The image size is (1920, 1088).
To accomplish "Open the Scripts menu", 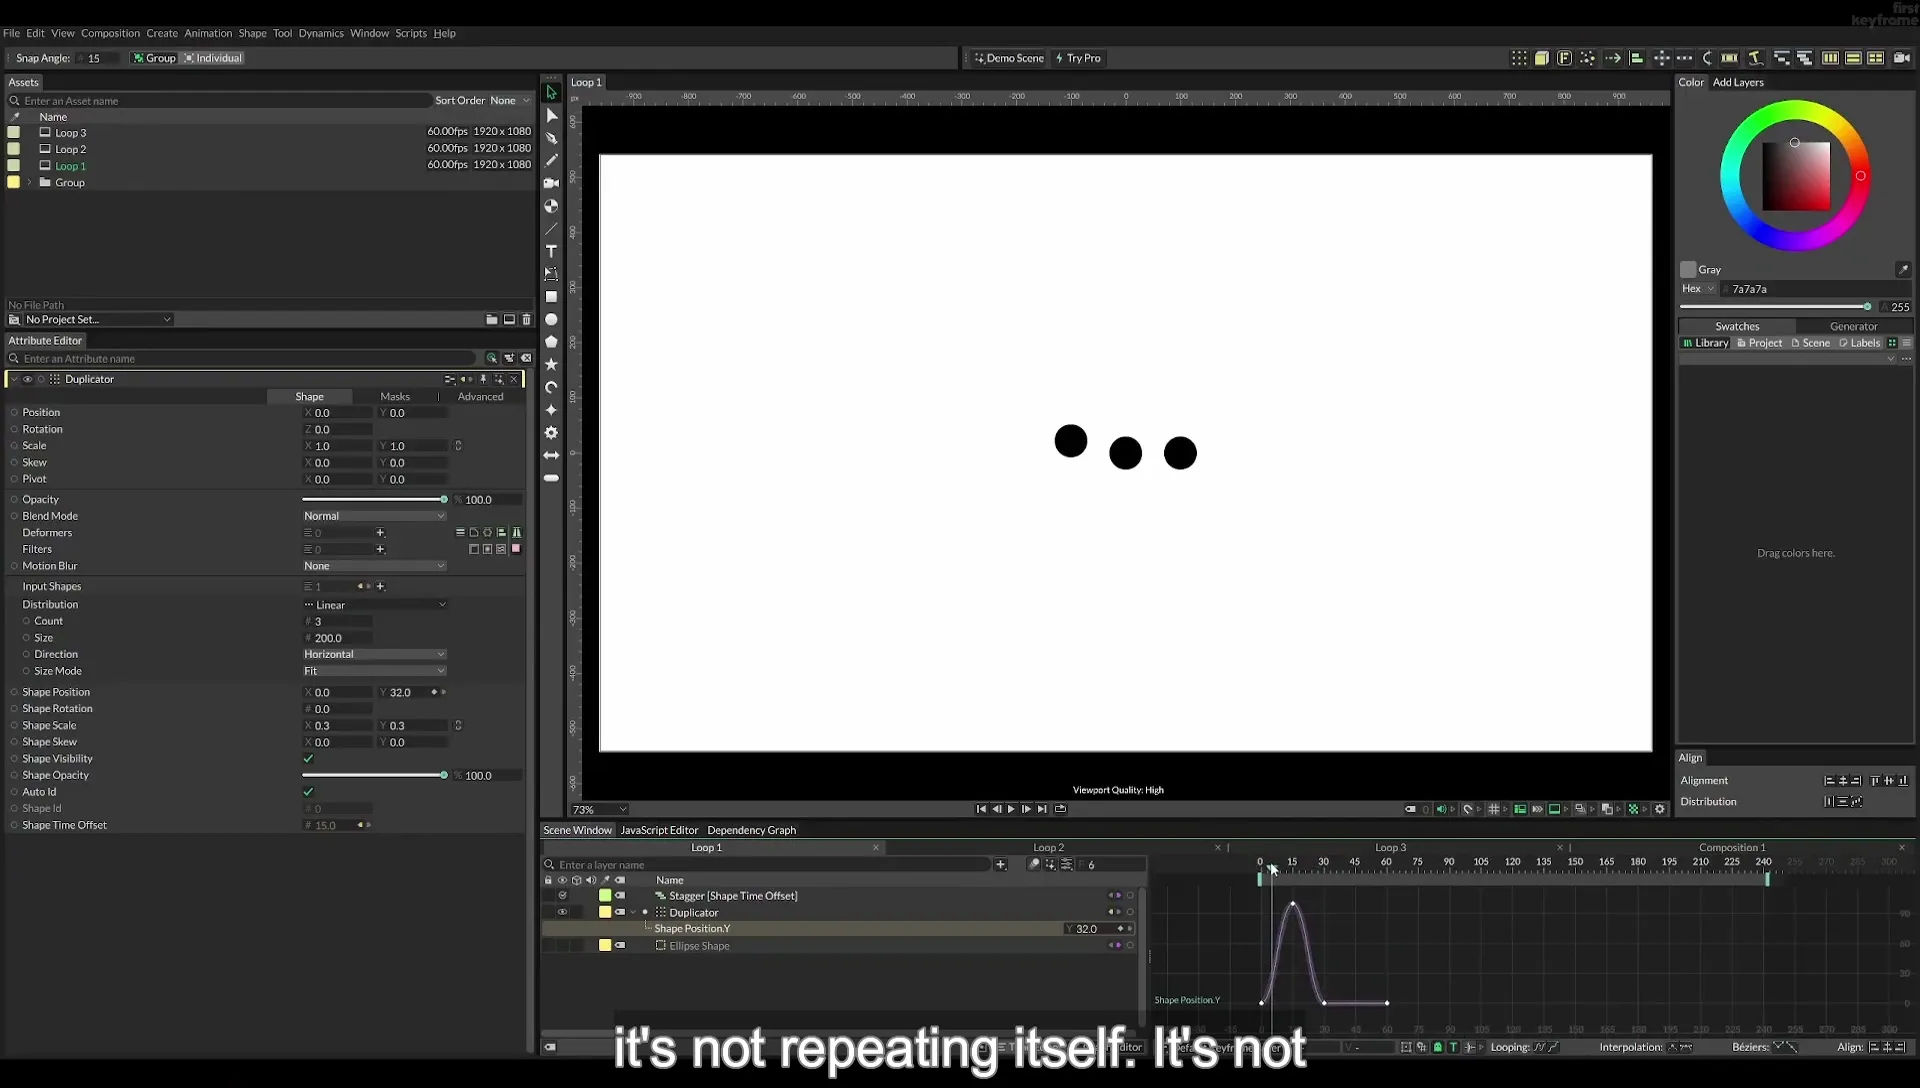I will point(410,33).
